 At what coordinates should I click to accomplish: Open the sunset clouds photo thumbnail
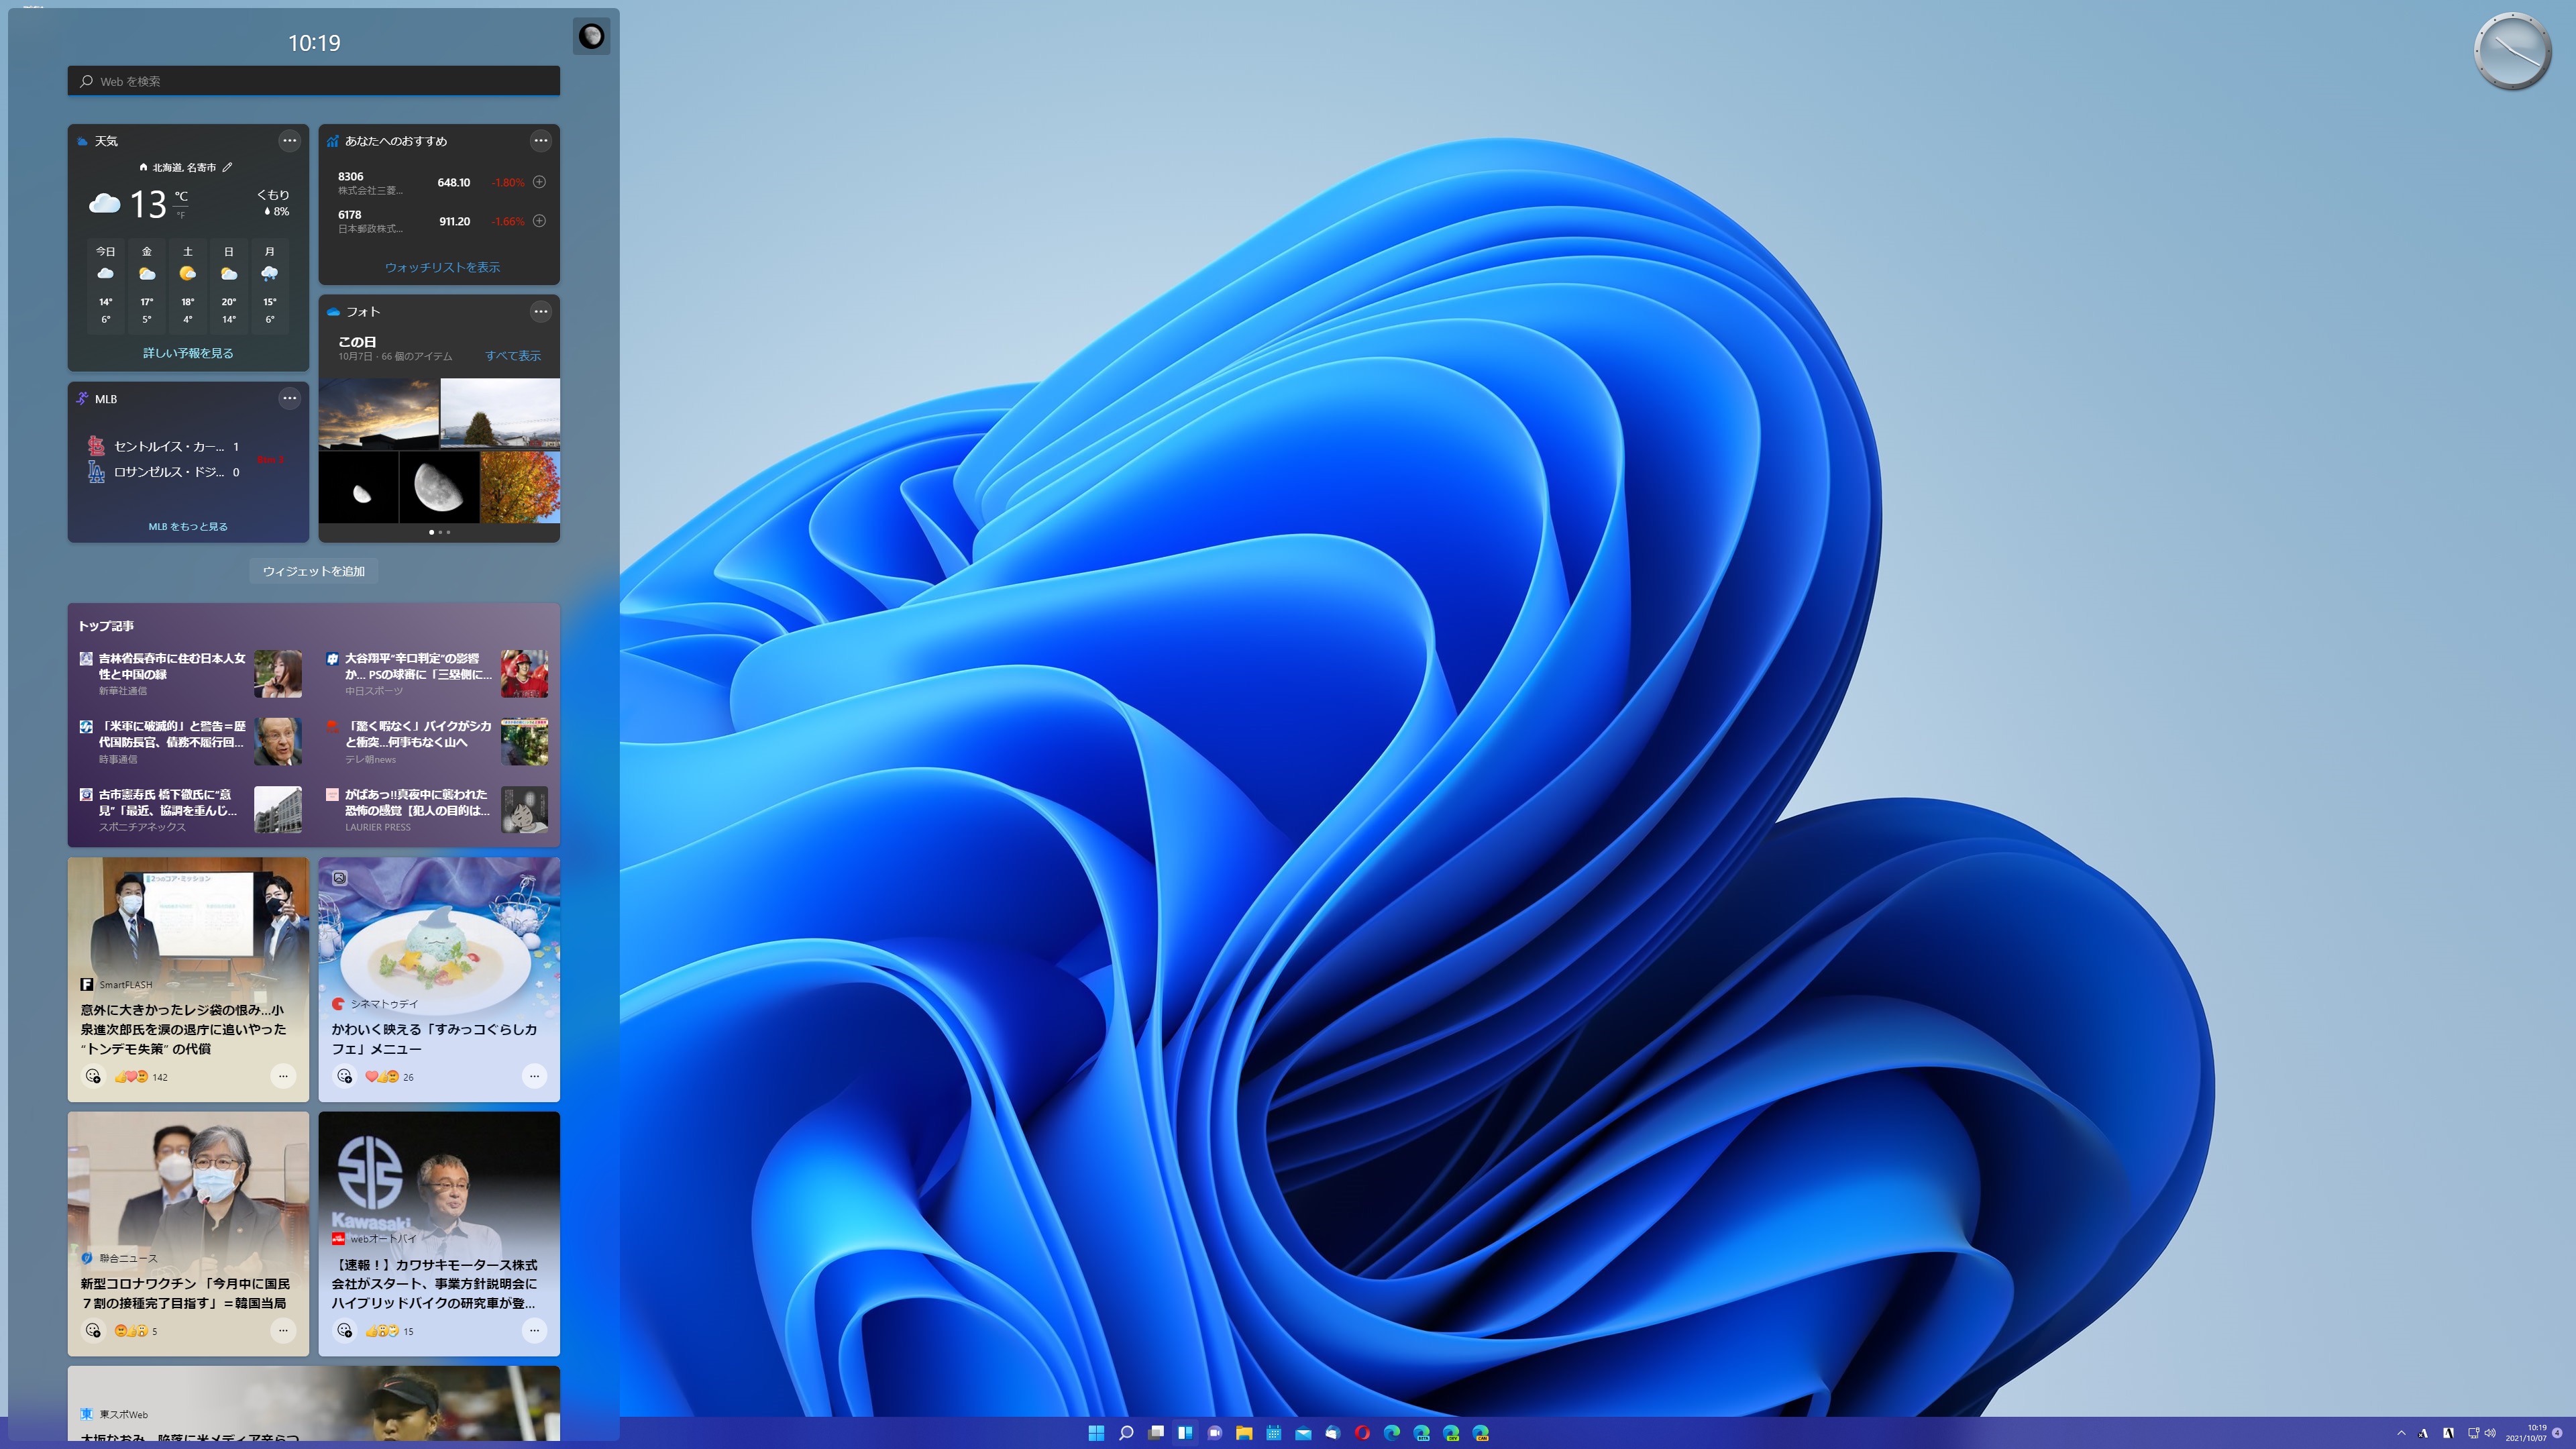click(x=379, y=413)
